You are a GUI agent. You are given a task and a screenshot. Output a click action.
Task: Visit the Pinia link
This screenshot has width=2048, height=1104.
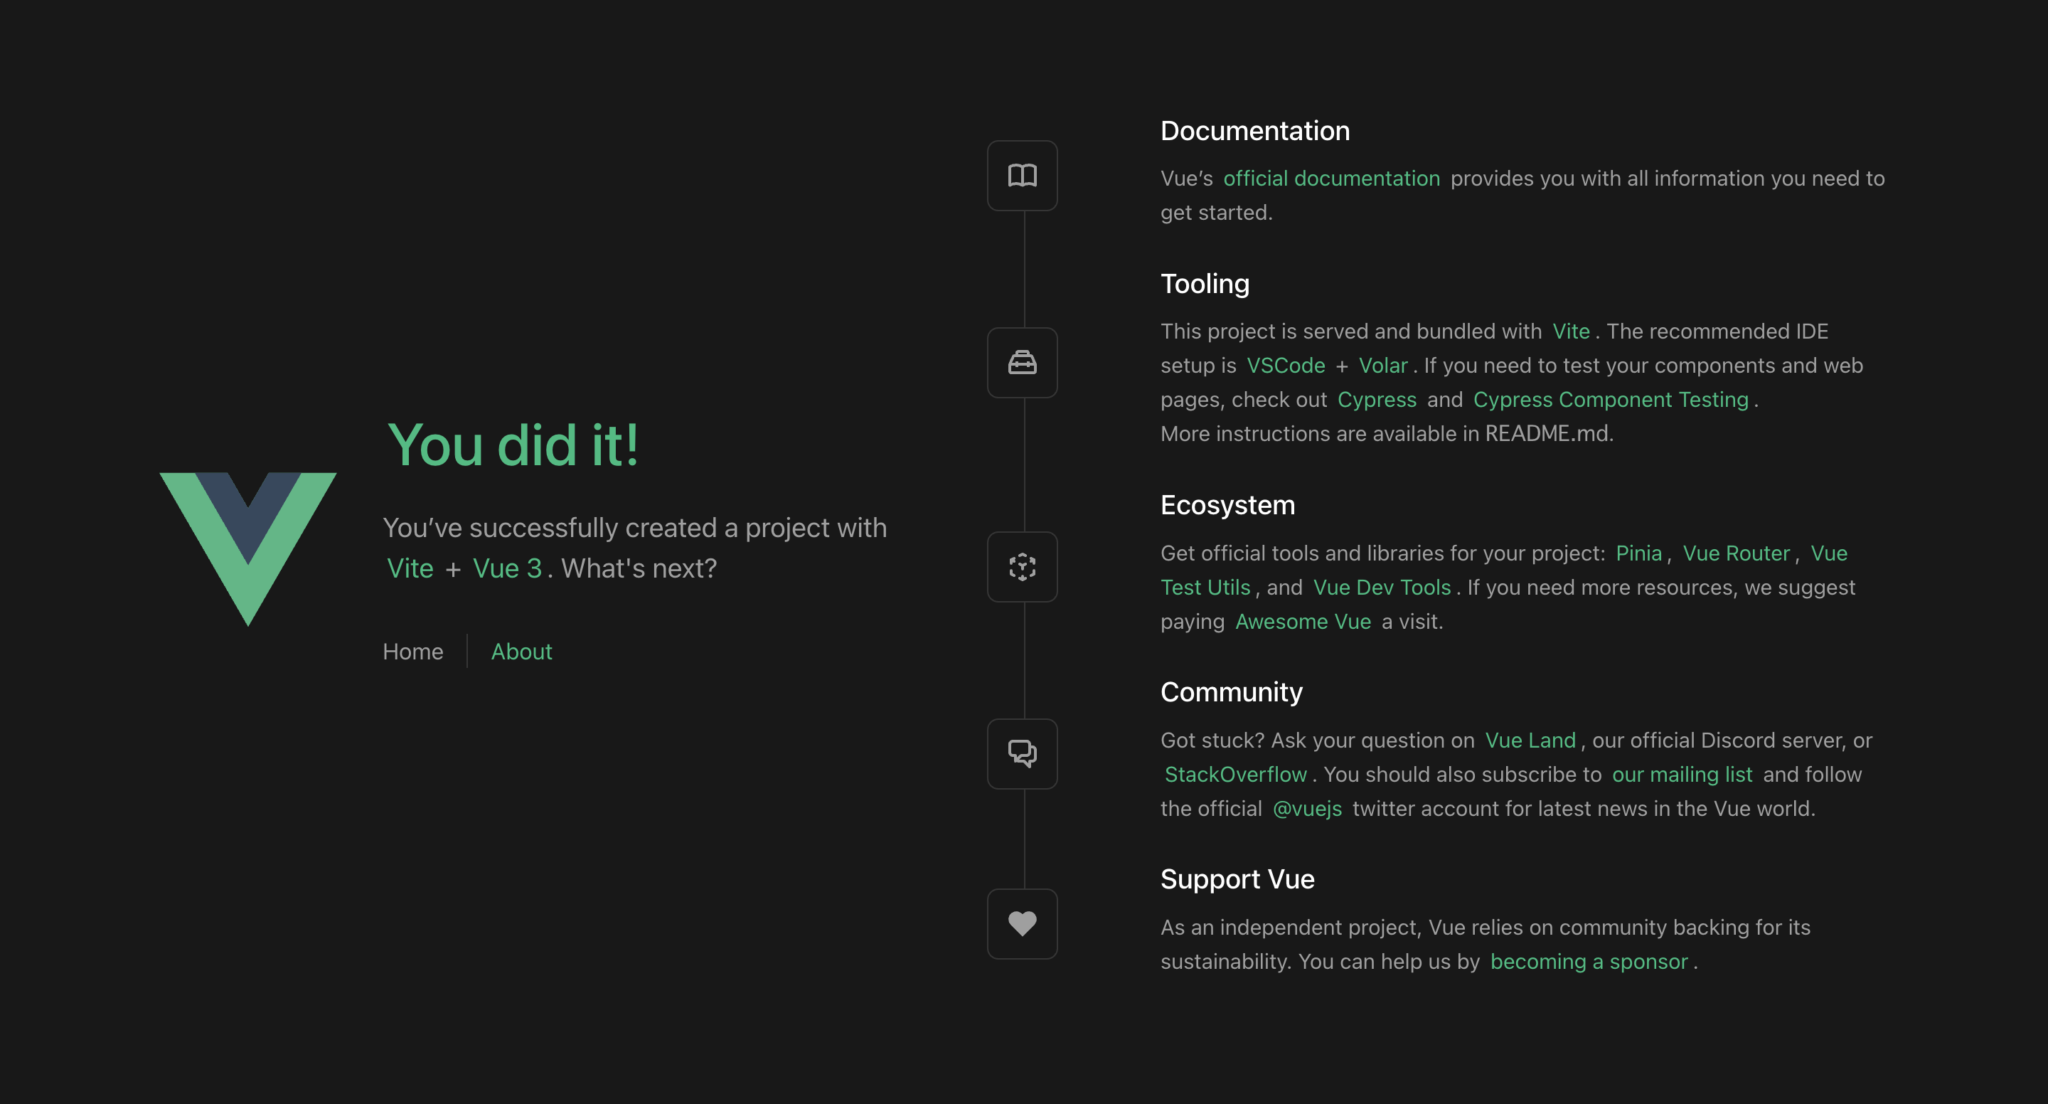pos(1638,554)
